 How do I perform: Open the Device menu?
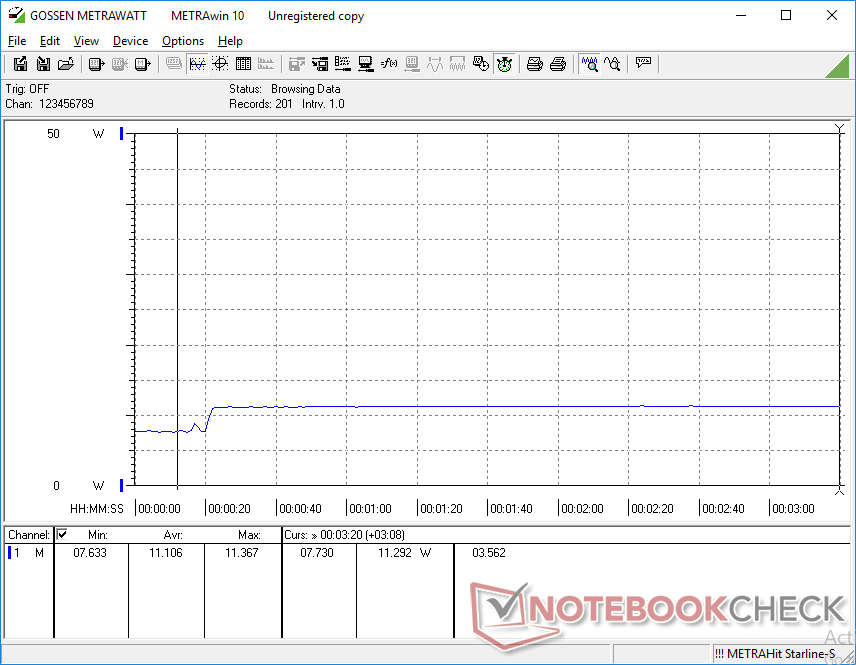(x=130, y=41)
